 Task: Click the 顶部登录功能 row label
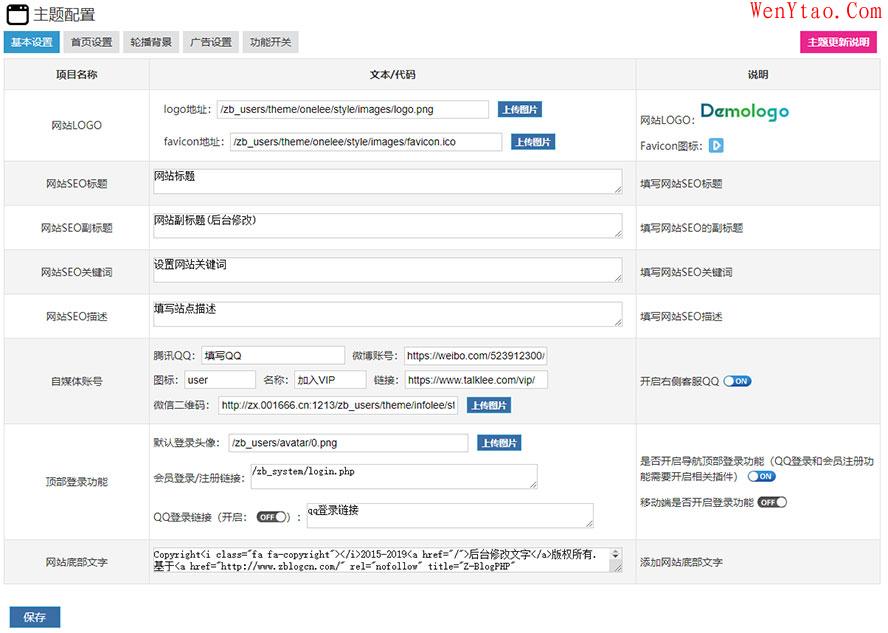point(76,482)
